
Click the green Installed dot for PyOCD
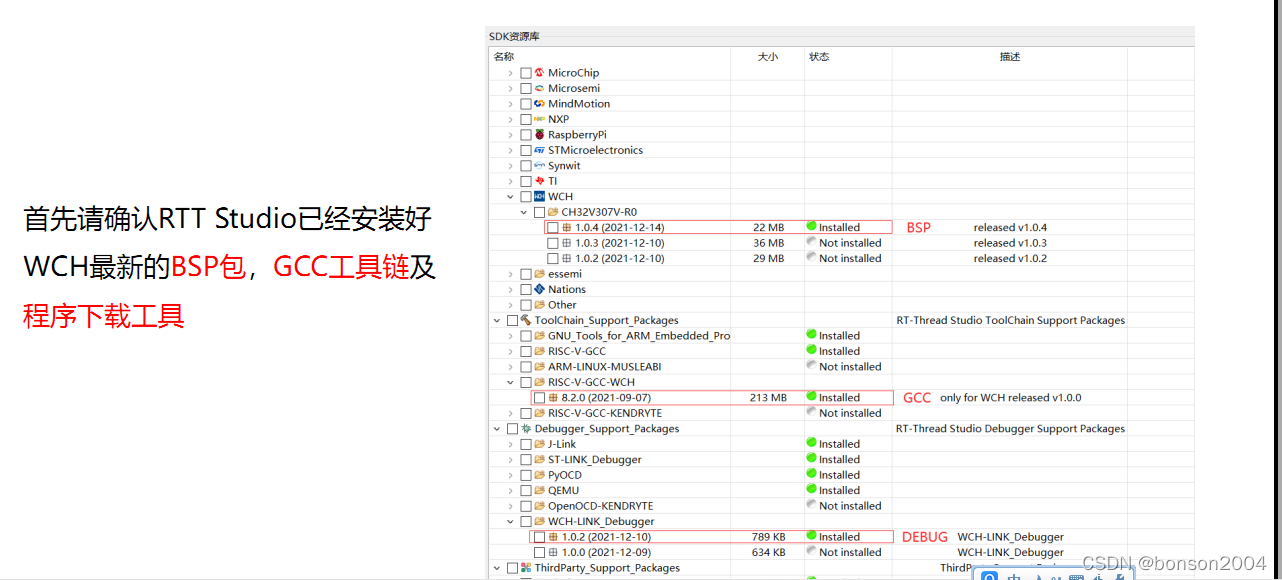coord(812,474)
